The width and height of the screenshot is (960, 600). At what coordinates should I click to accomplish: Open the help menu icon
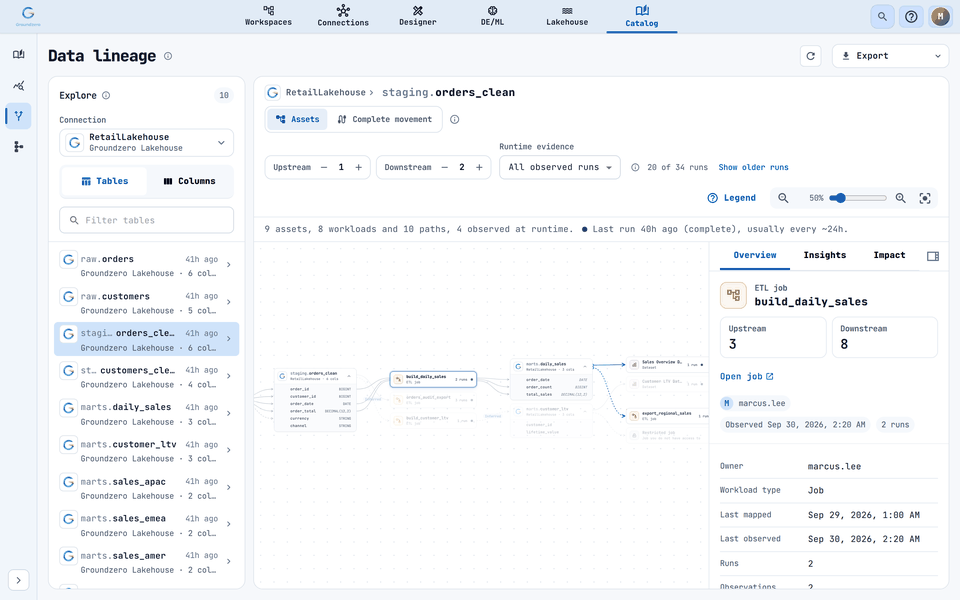[911, 17]
